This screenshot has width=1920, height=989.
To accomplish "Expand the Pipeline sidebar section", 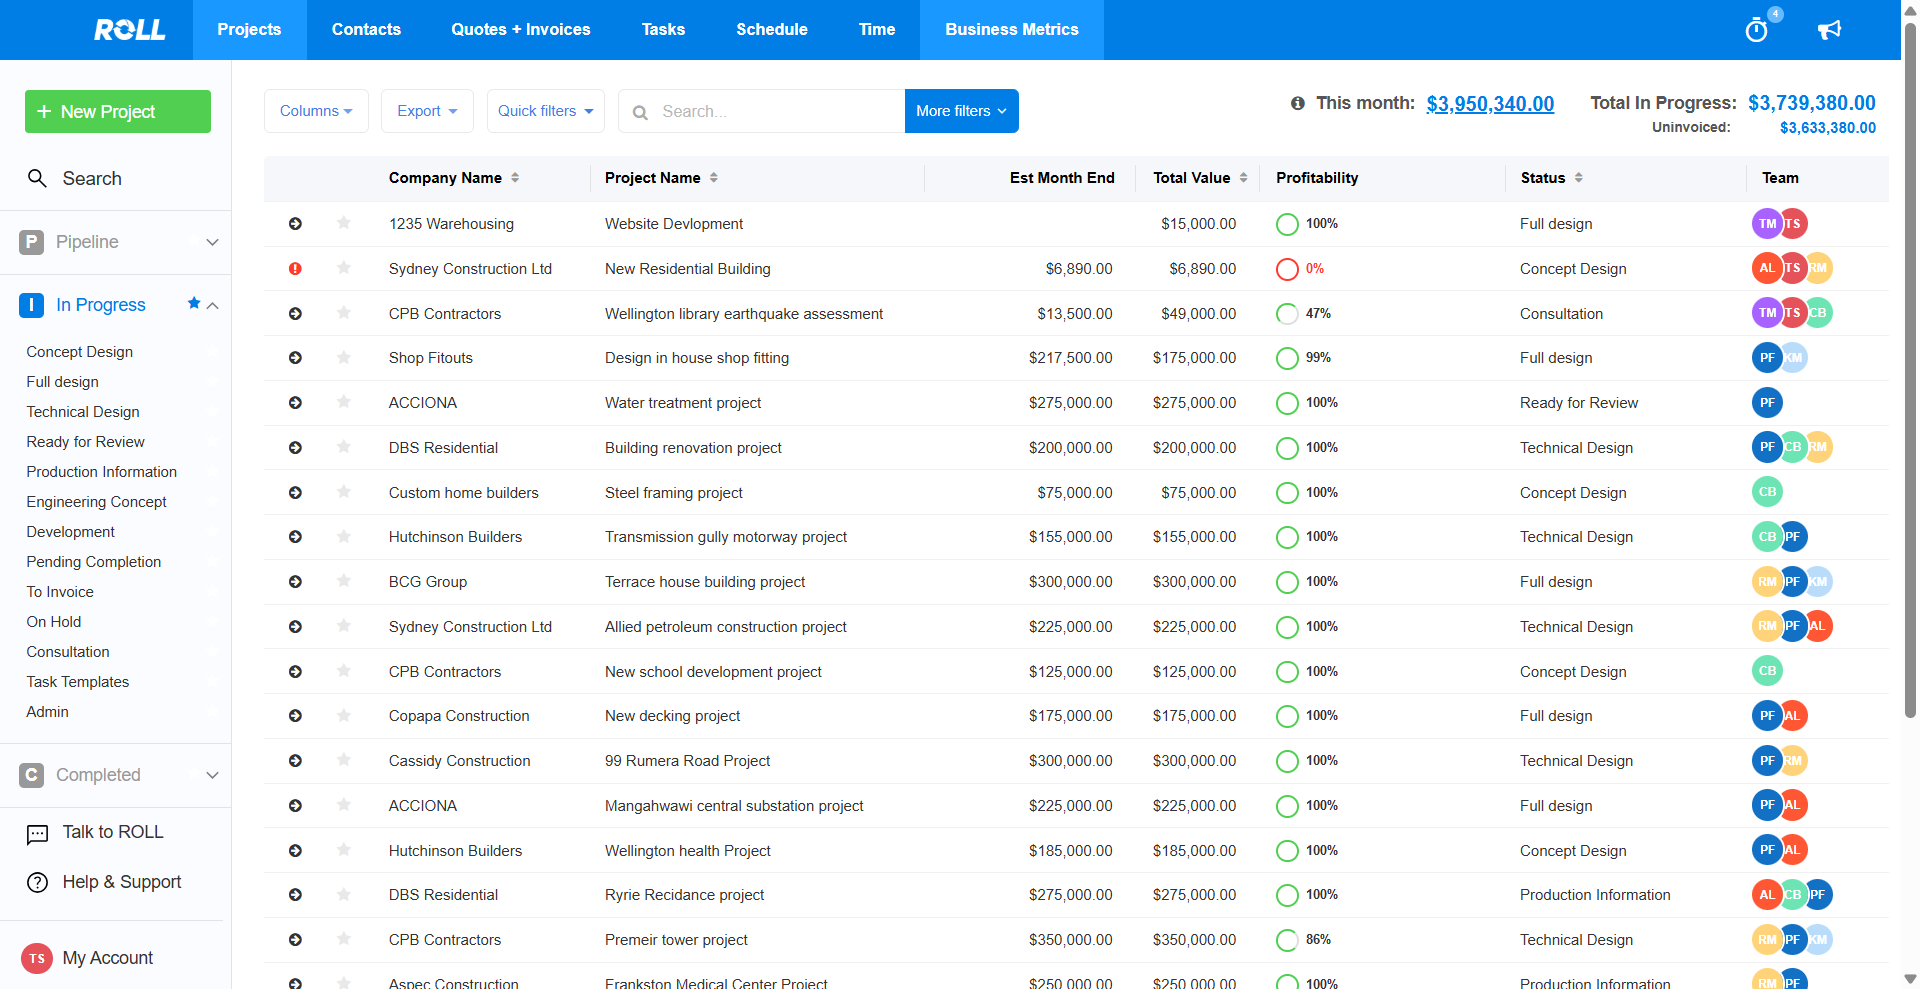I will click(212, 242).
